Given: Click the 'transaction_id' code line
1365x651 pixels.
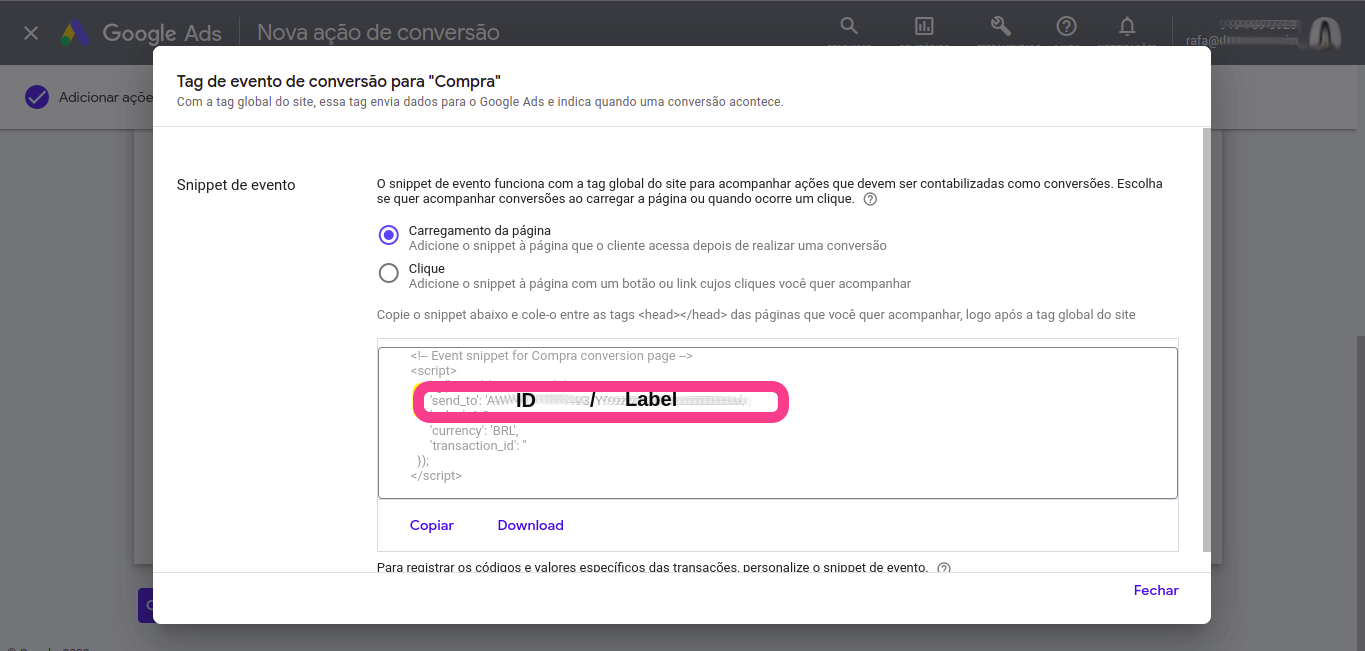Looking at the screenshot, I should [478, 446].
